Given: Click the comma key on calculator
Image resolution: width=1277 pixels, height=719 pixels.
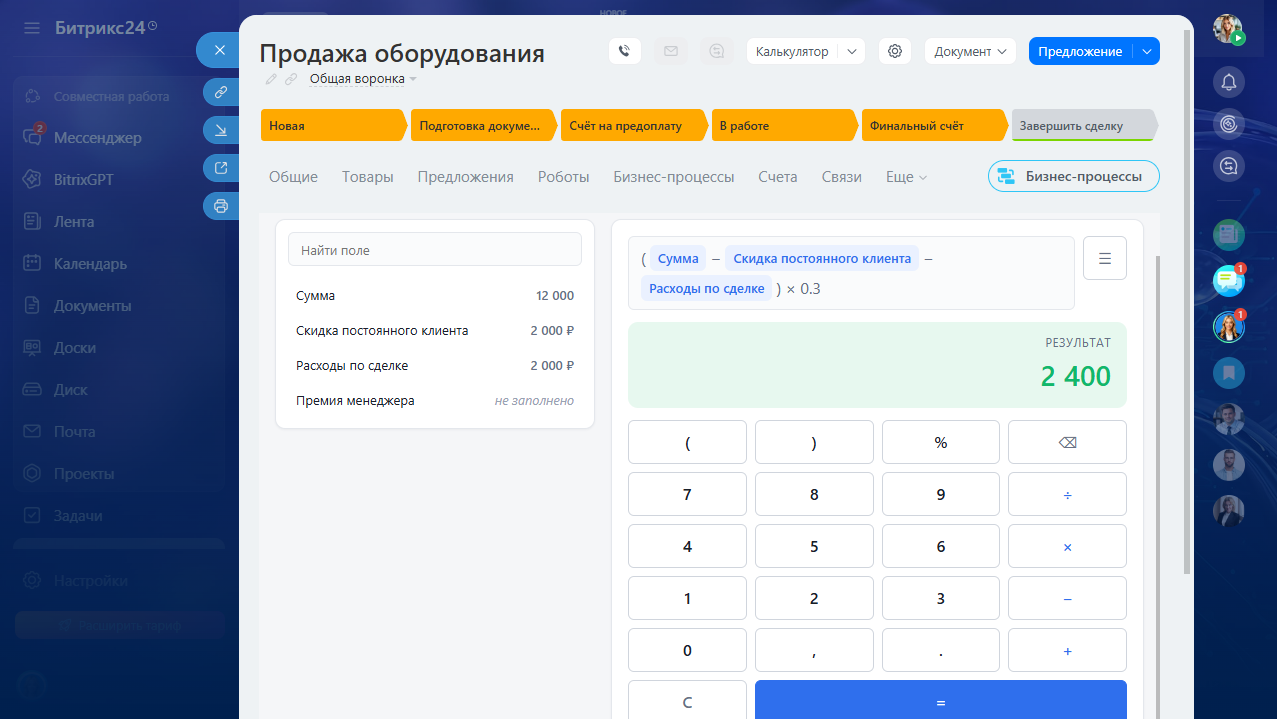Looking at the screenshot, I should pos(814,650).
